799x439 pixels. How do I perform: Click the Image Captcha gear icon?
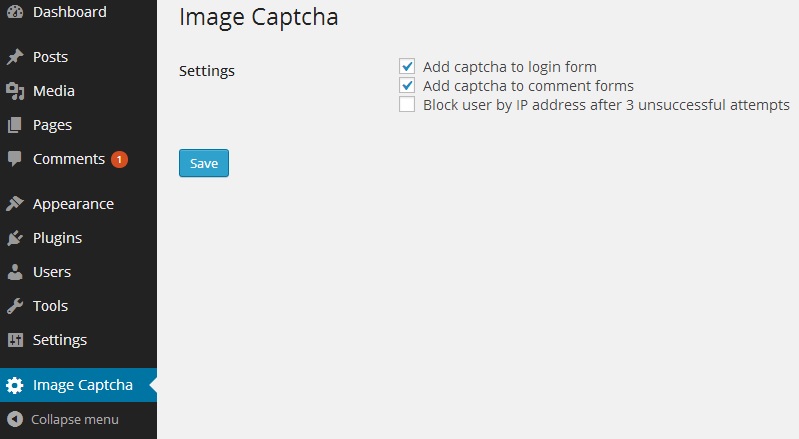(x=15, y=385)
